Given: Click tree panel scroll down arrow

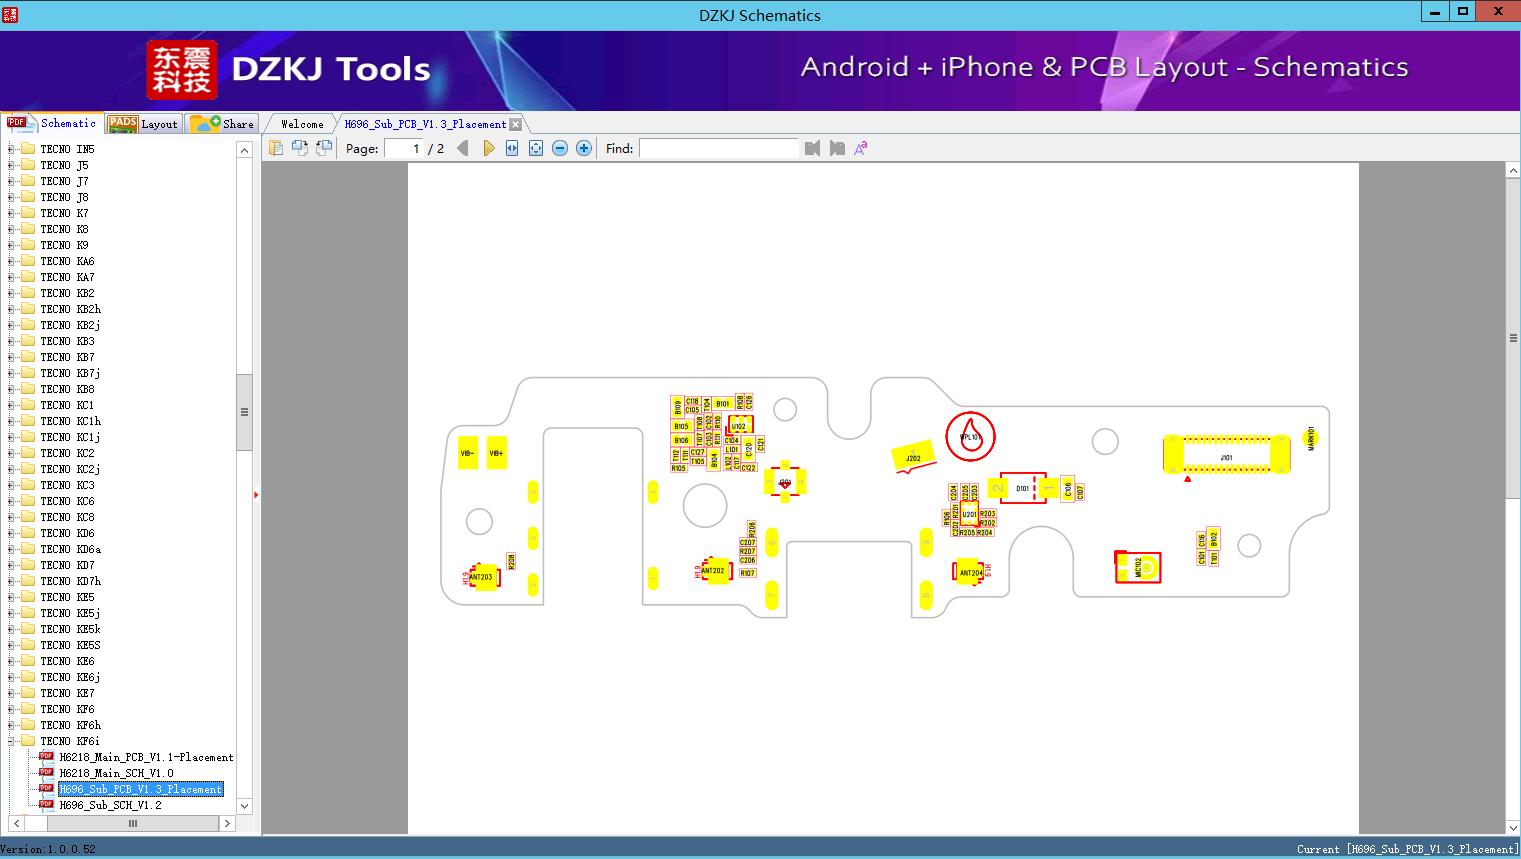Looking at the screenshot, I should click(x=244, y=806).
